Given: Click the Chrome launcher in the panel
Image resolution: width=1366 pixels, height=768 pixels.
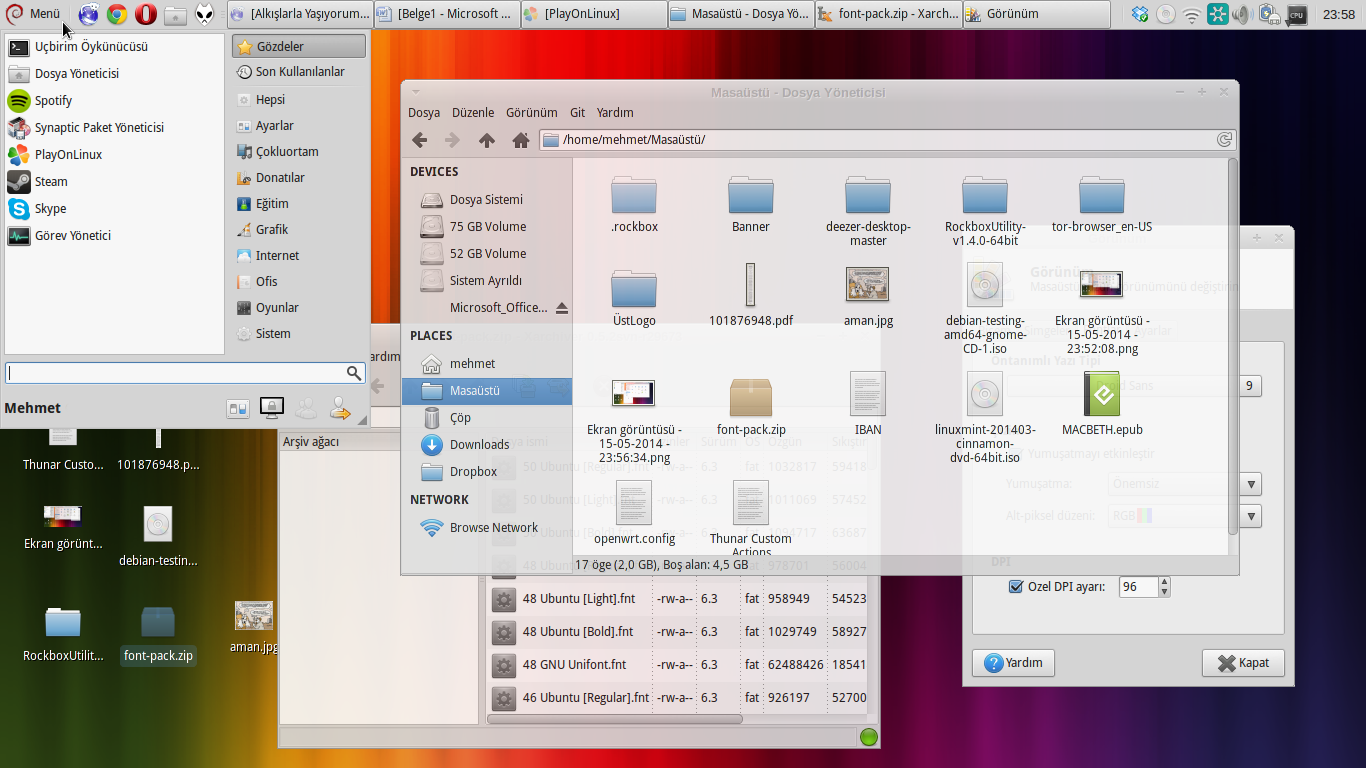Looking at the screenshot, I should (117, 14).
